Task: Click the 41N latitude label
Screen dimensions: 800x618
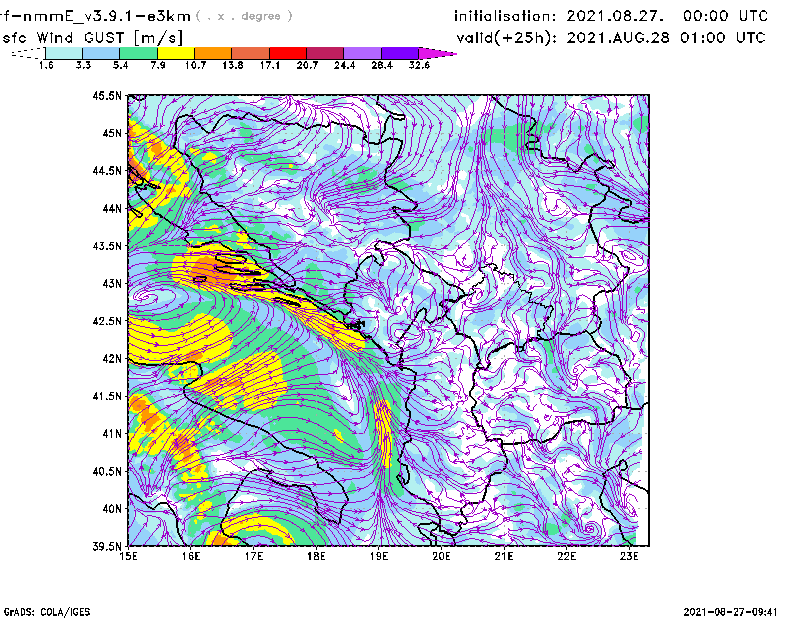Action: [x=112, y=433]
